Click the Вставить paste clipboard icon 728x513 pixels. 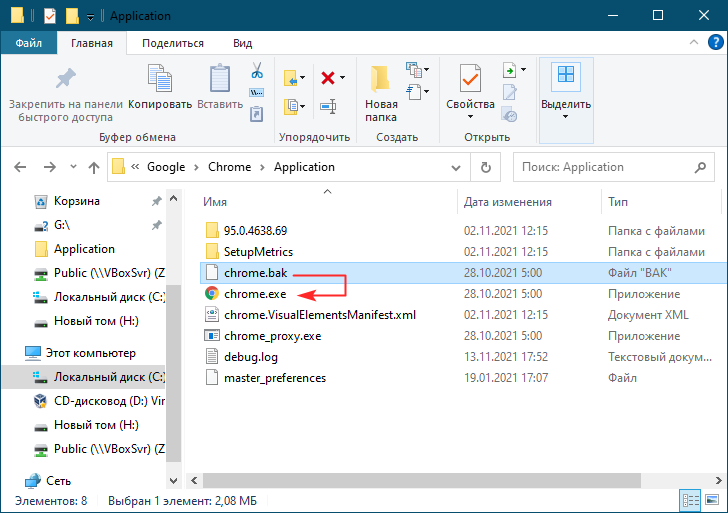coord(220,78)
